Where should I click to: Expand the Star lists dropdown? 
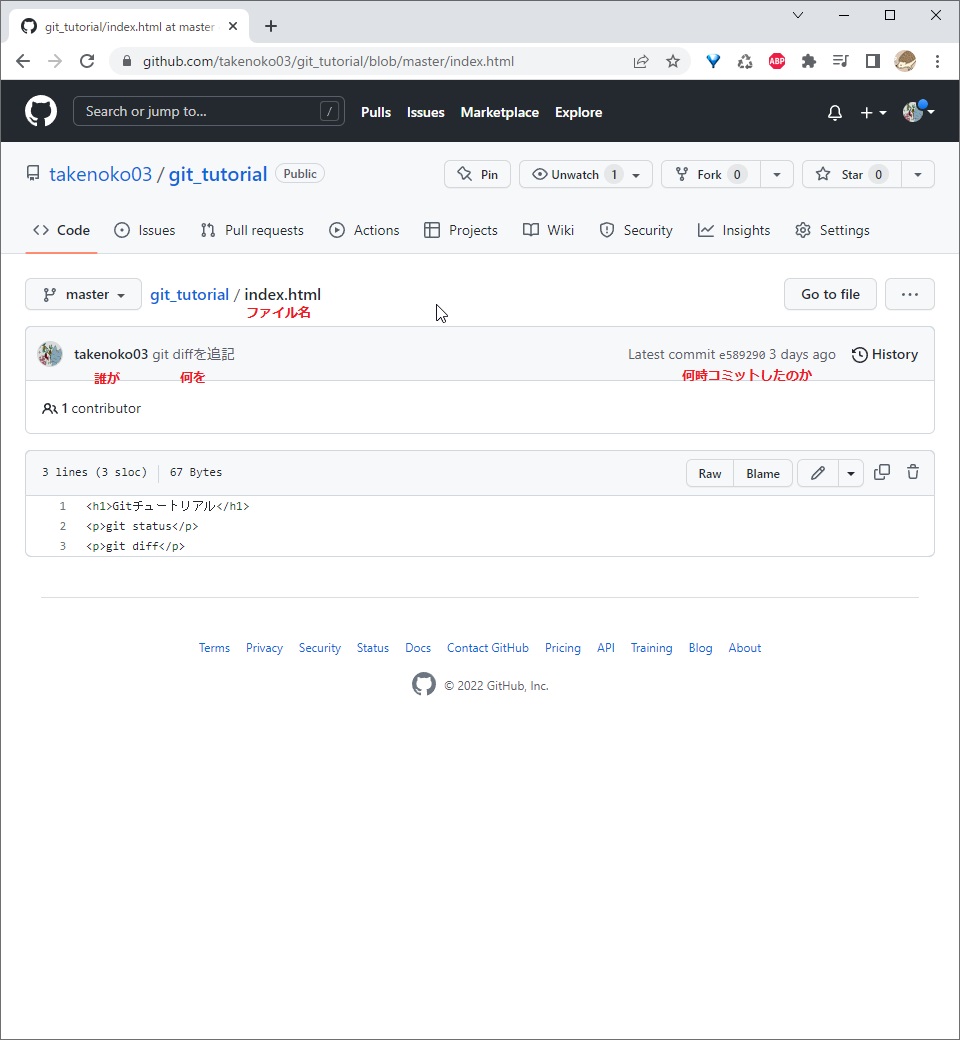(x=918, y=175)
